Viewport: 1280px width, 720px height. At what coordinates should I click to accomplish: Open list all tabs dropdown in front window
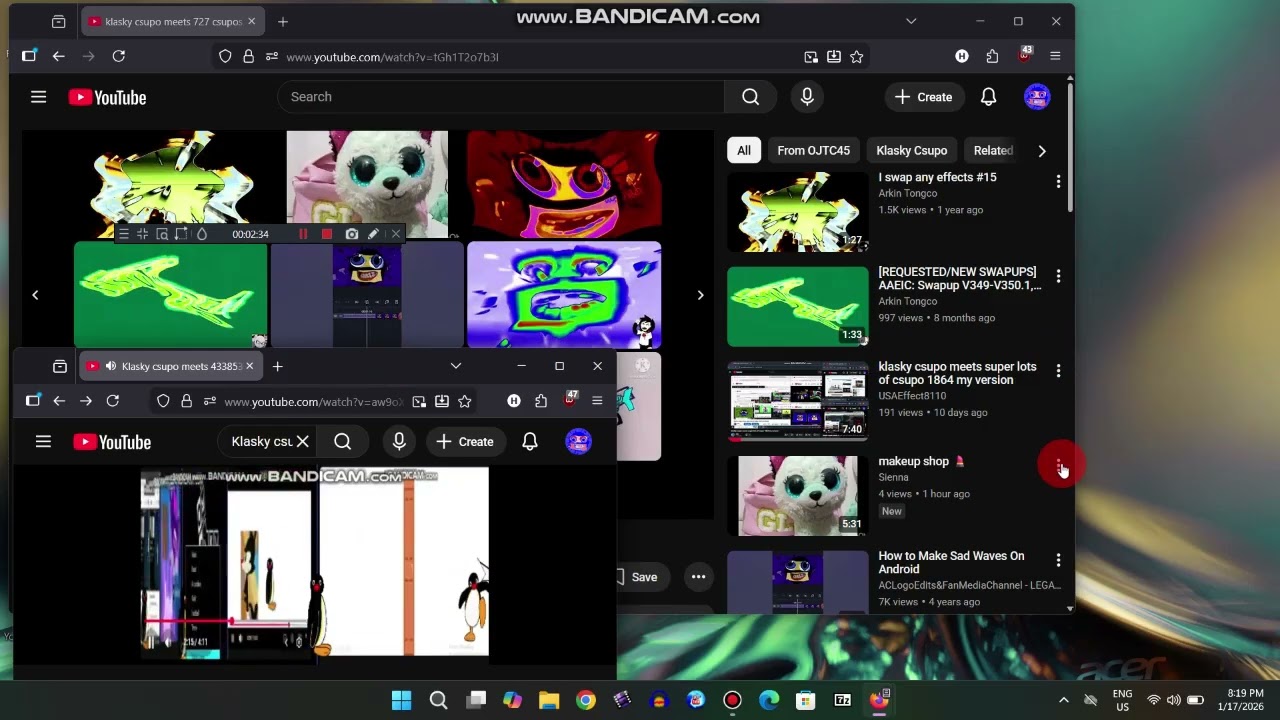pos(456,366)
